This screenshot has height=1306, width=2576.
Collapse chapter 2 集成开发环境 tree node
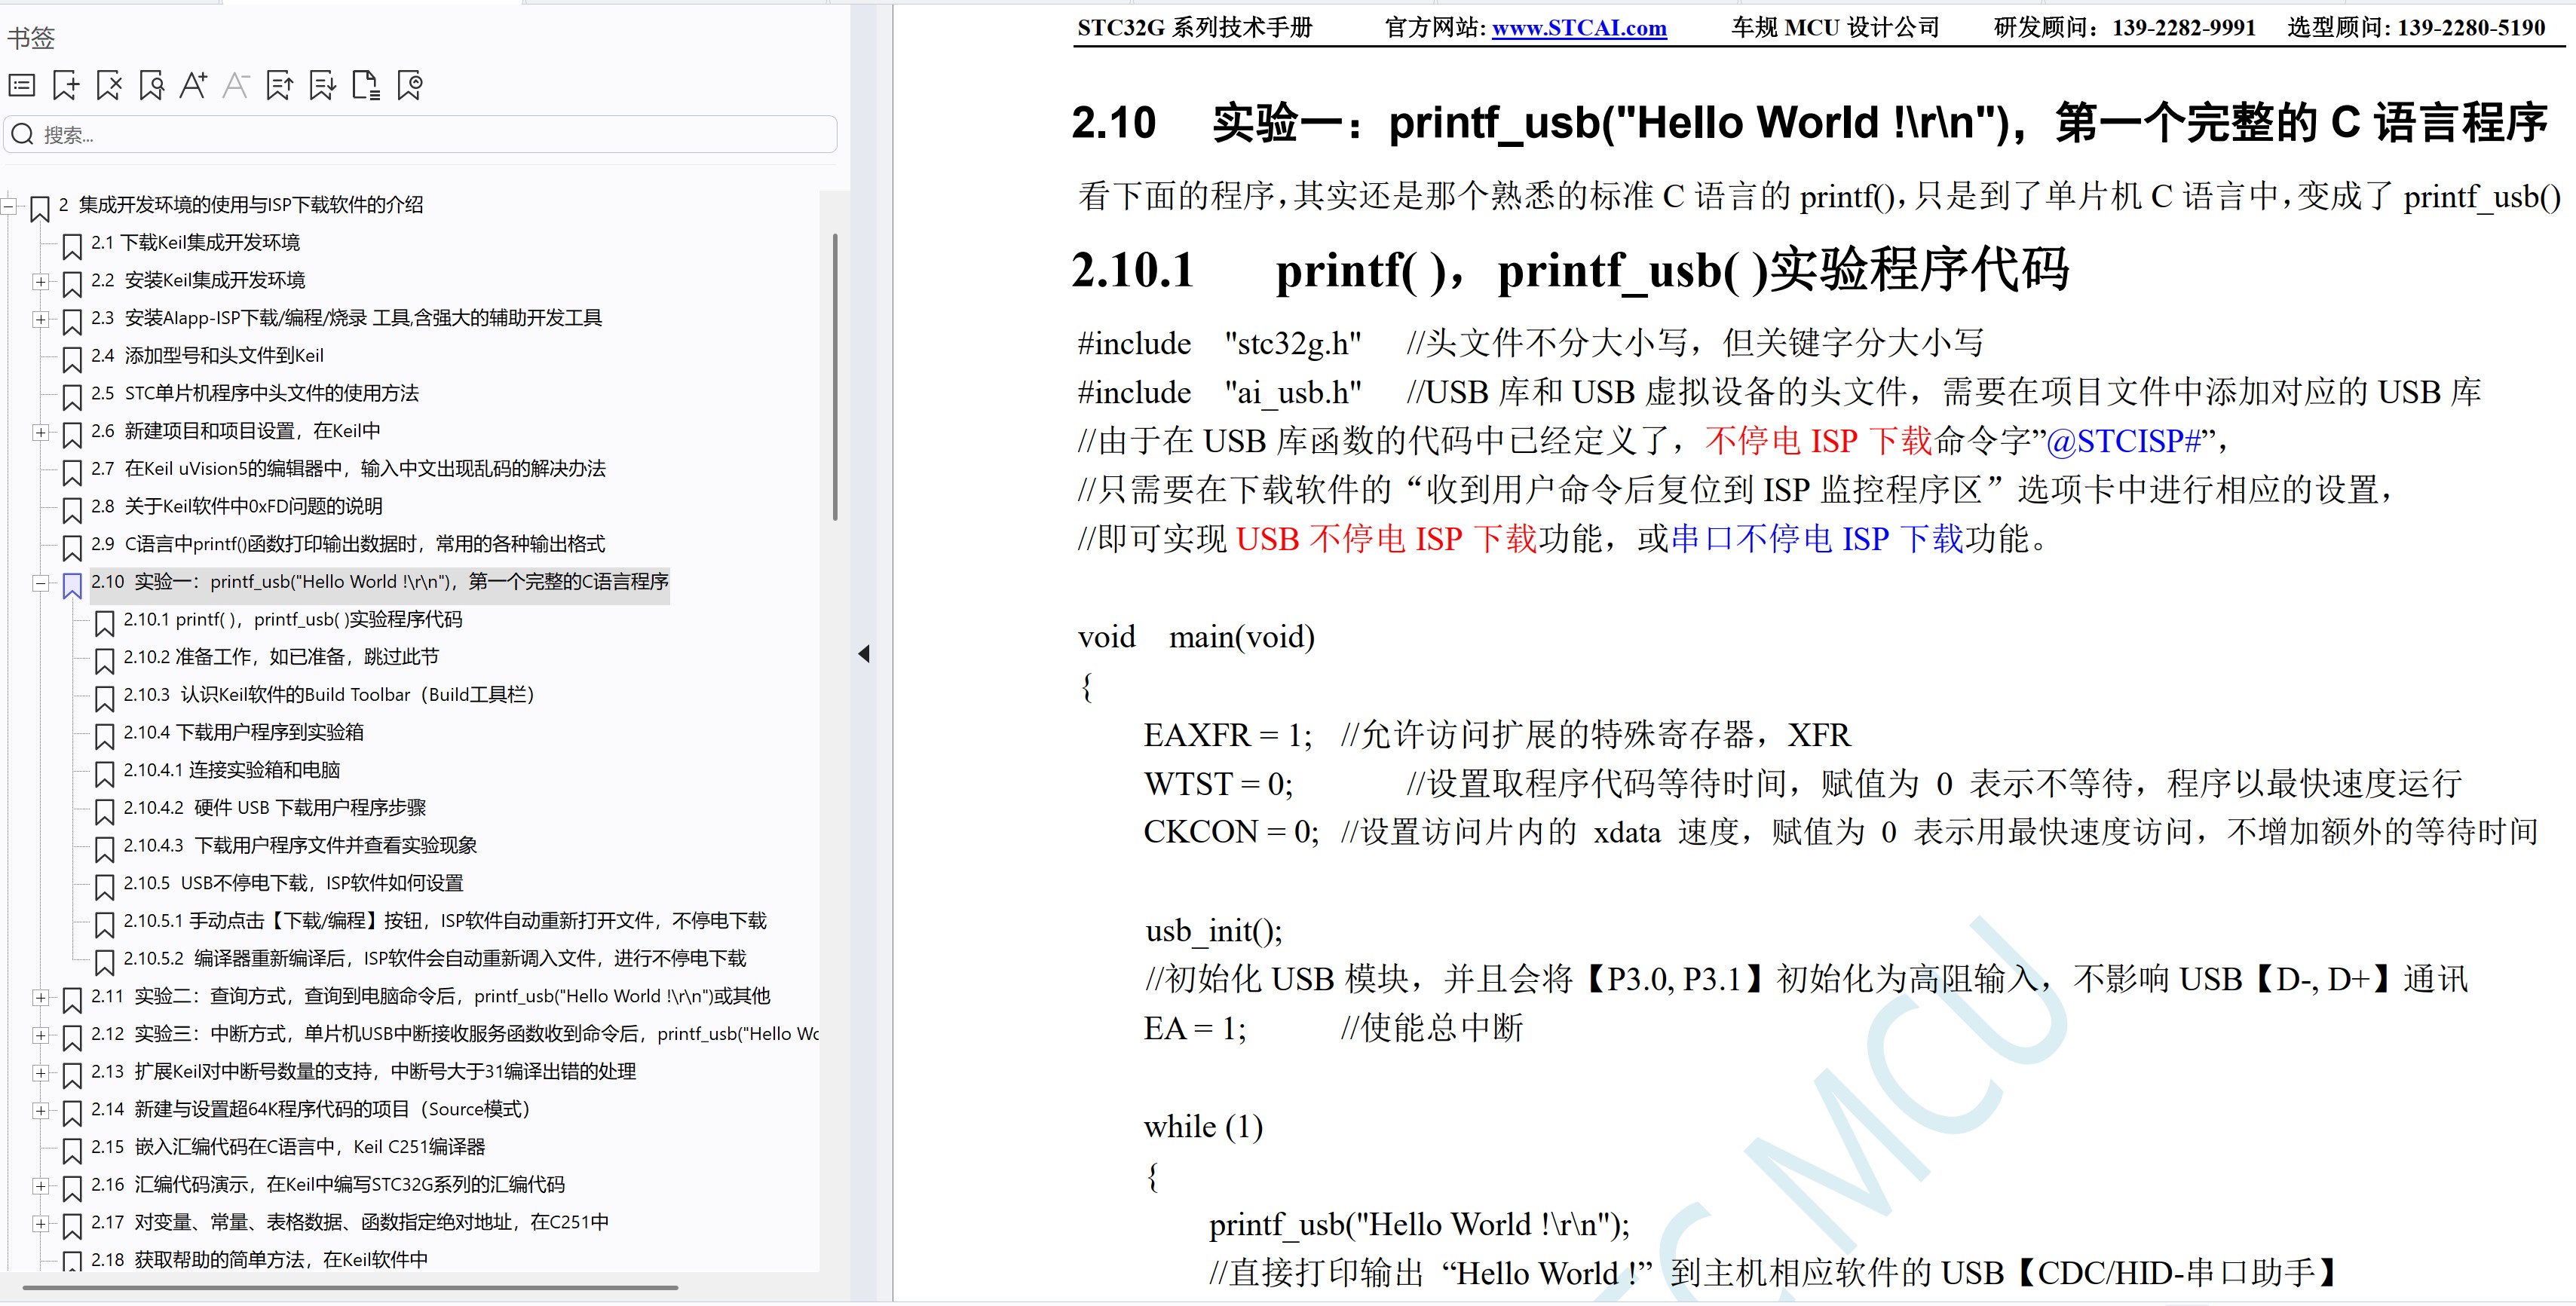click(9, 206)
